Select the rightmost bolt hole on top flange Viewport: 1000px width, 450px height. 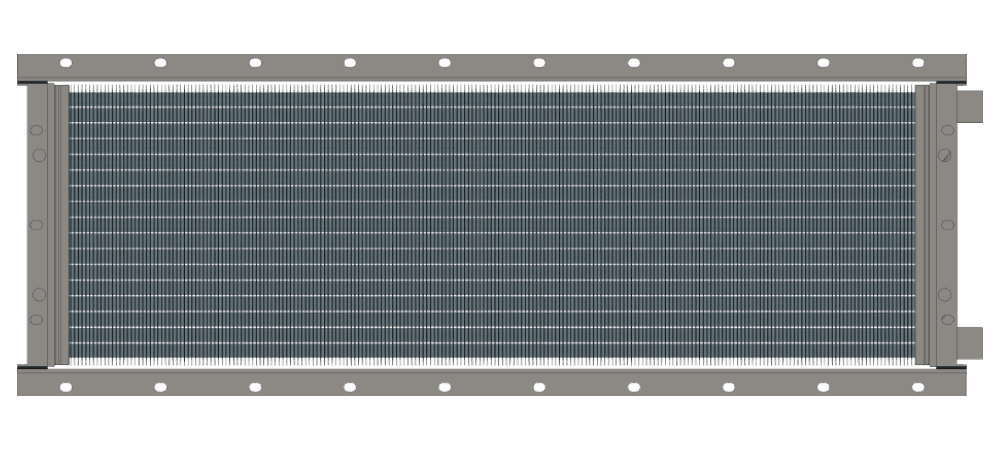pyautogui.click(x=918, y=63)
